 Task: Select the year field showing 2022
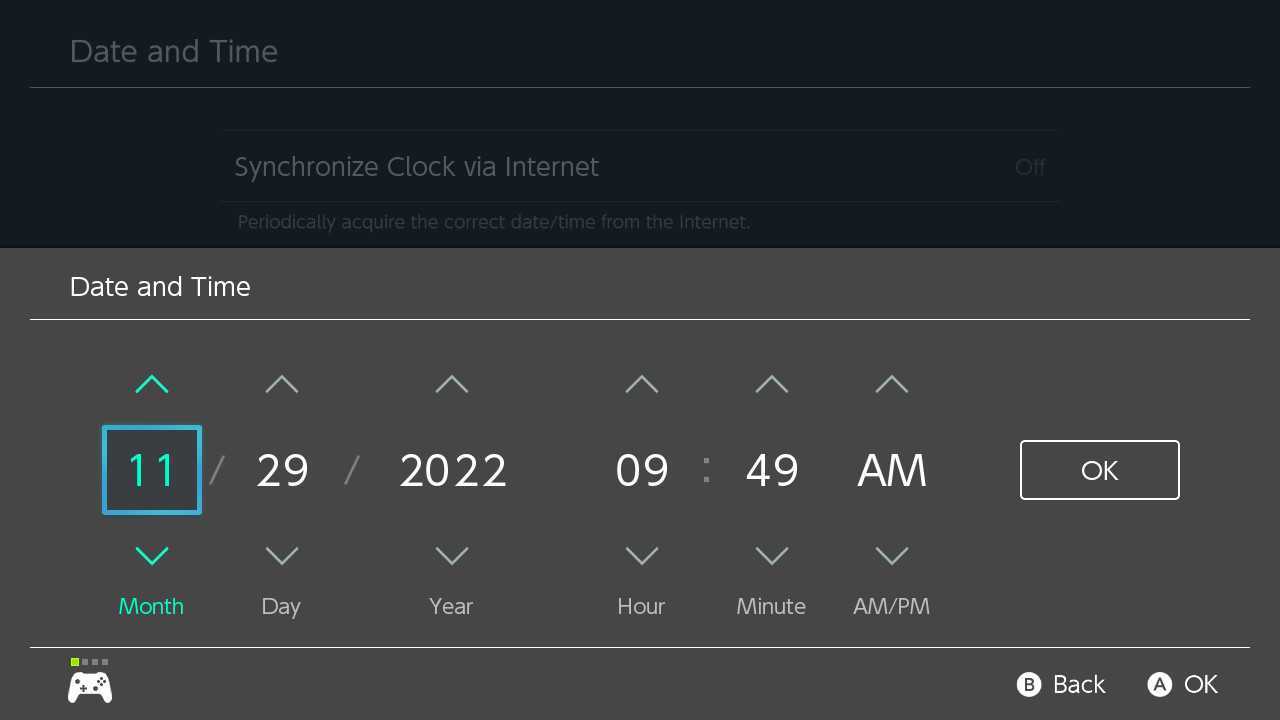coord(453,470)
